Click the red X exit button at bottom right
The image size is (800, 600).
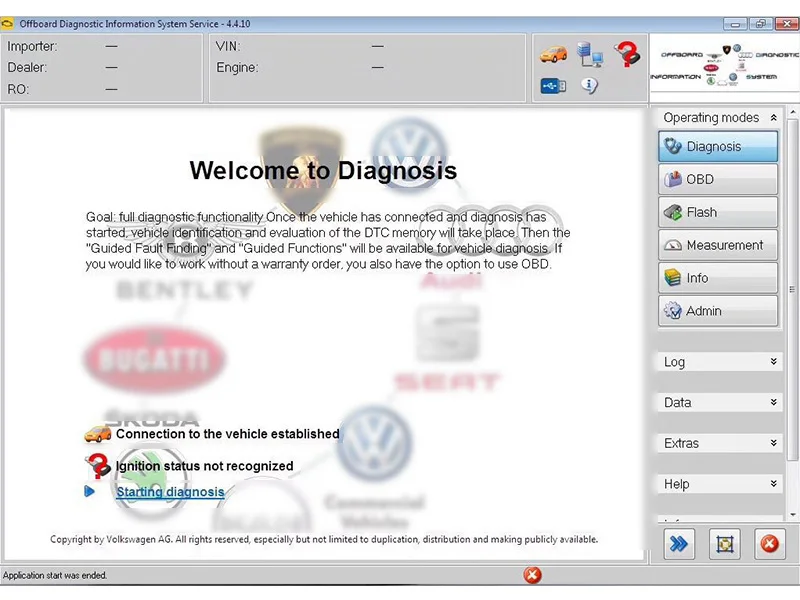(x=769, y=544)
